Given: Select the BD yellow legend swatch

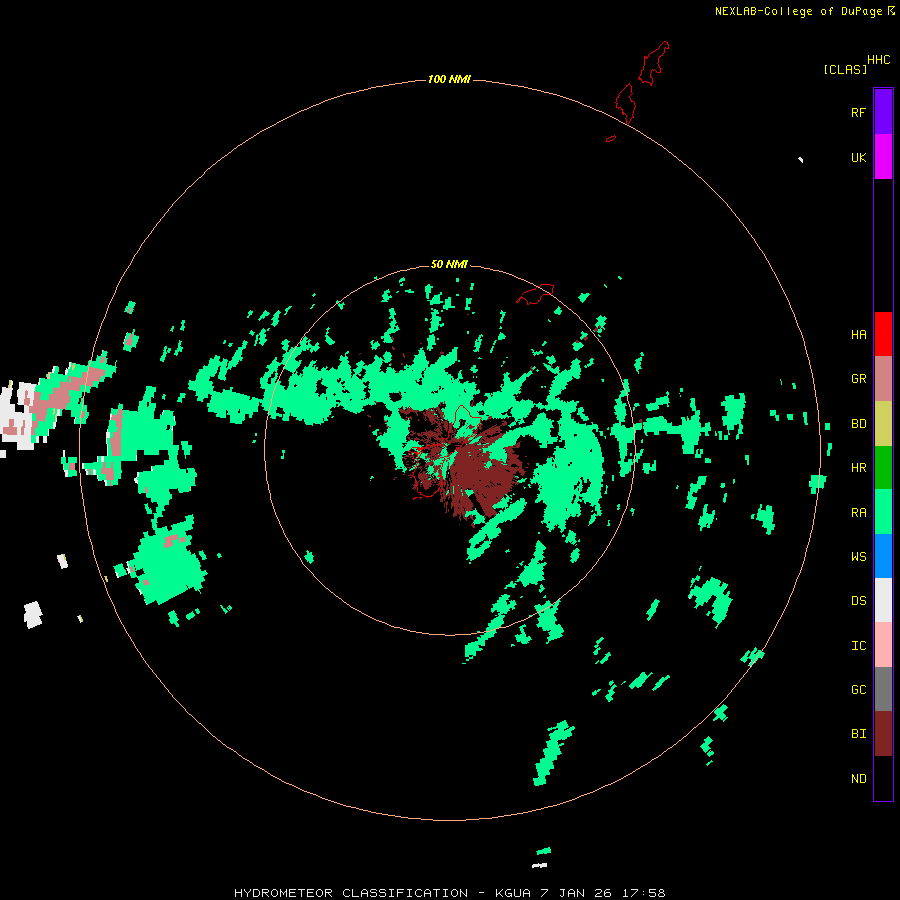Looking at the screenshot, I should click(x=883, y=424).
